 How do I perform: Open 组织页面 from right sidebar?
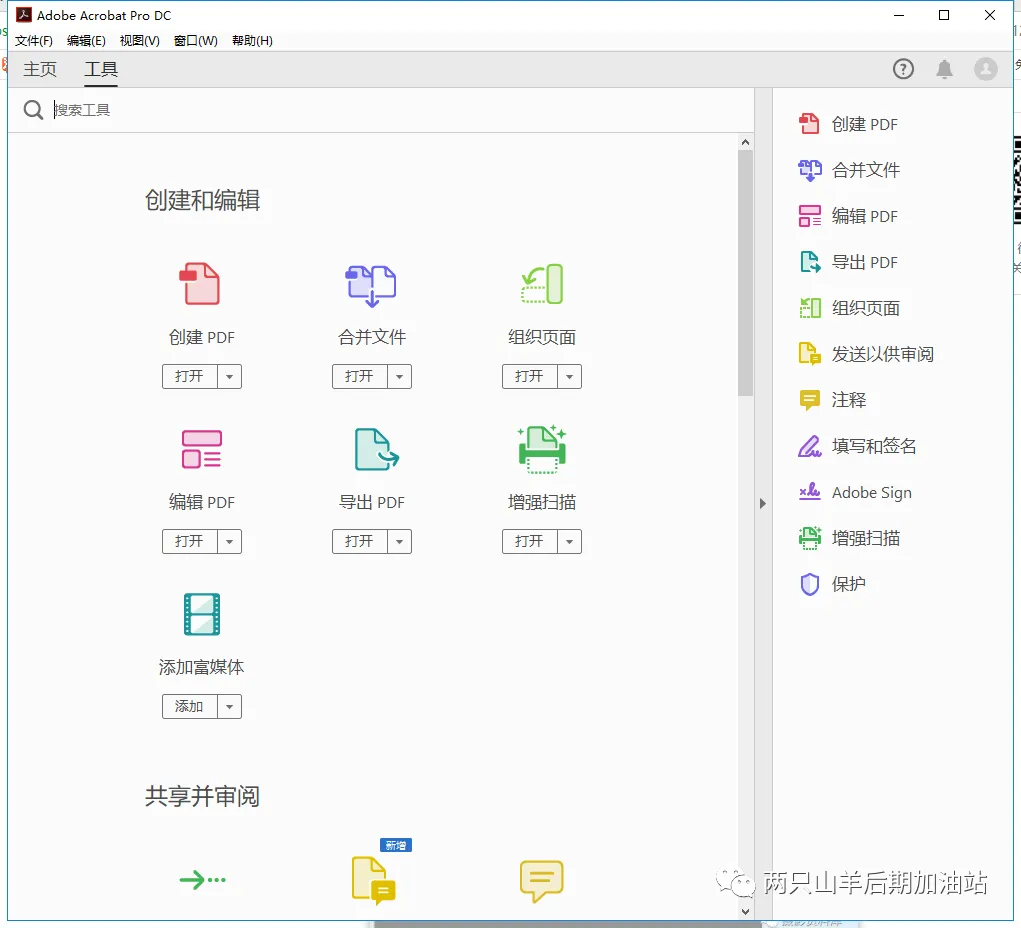click(x=848, y=308)
